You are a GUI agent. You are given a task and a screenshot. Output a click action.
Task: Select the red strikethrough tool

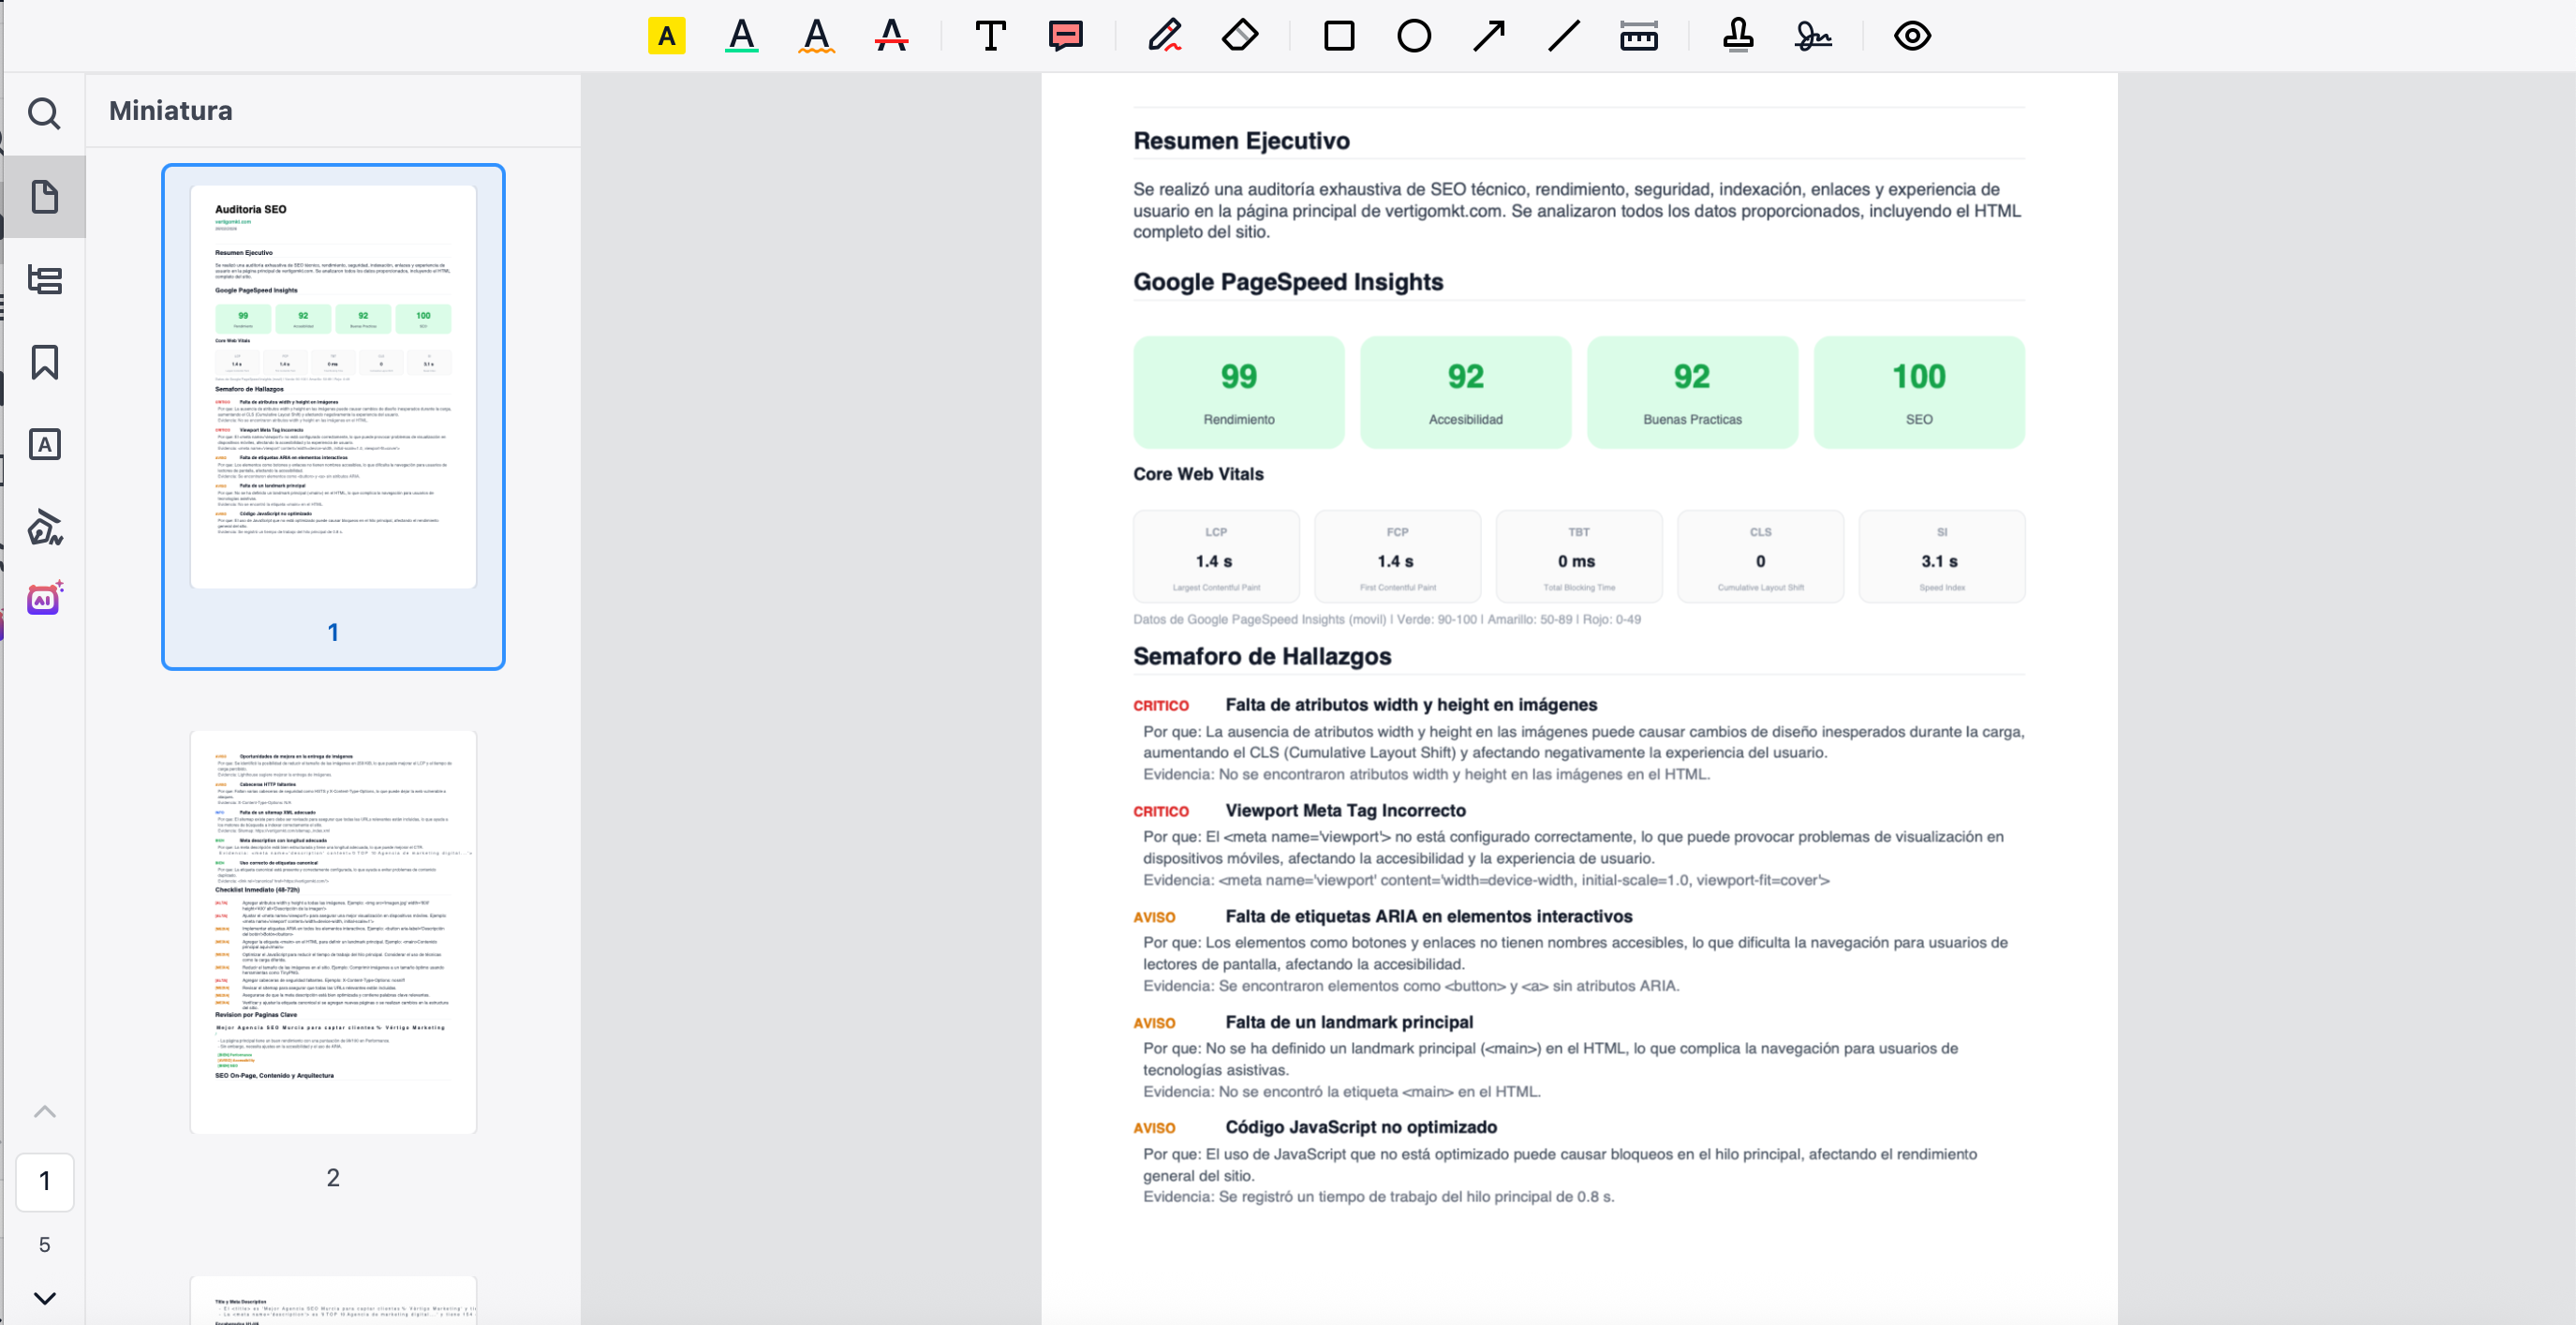tap(891, 36)
